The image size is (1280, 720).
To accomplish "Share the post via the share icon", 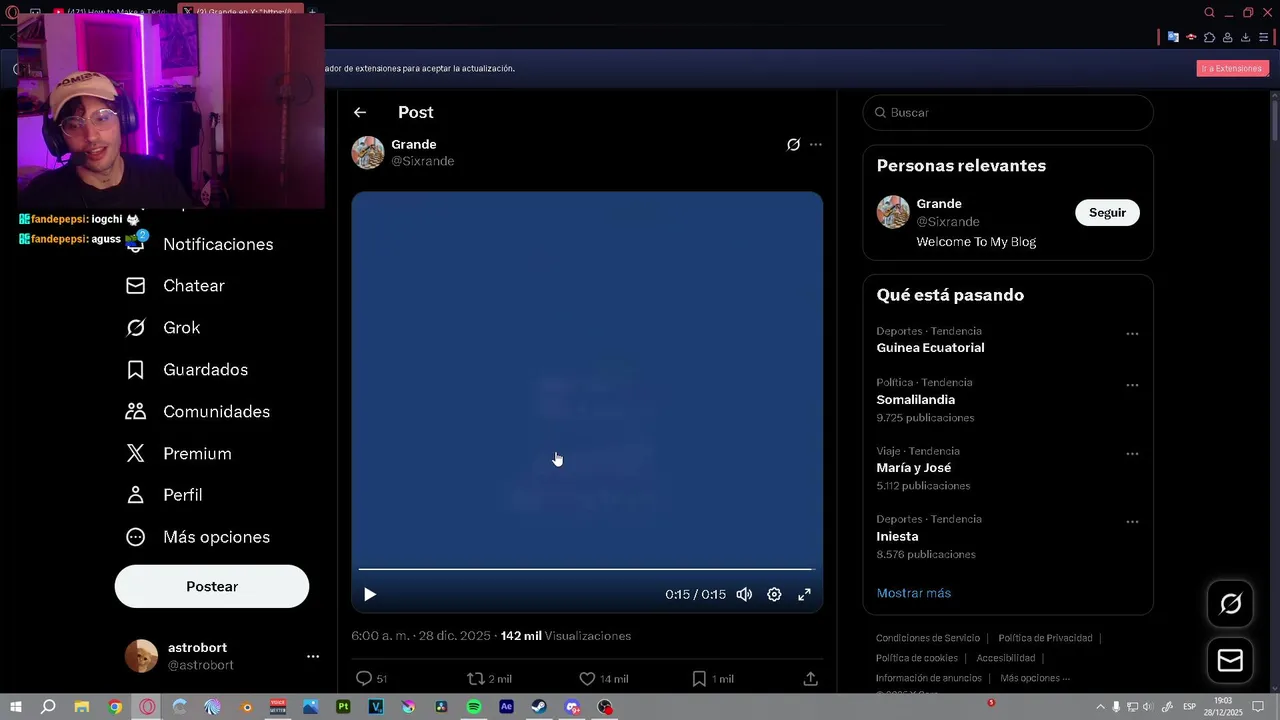I will (x=810, y=678).
